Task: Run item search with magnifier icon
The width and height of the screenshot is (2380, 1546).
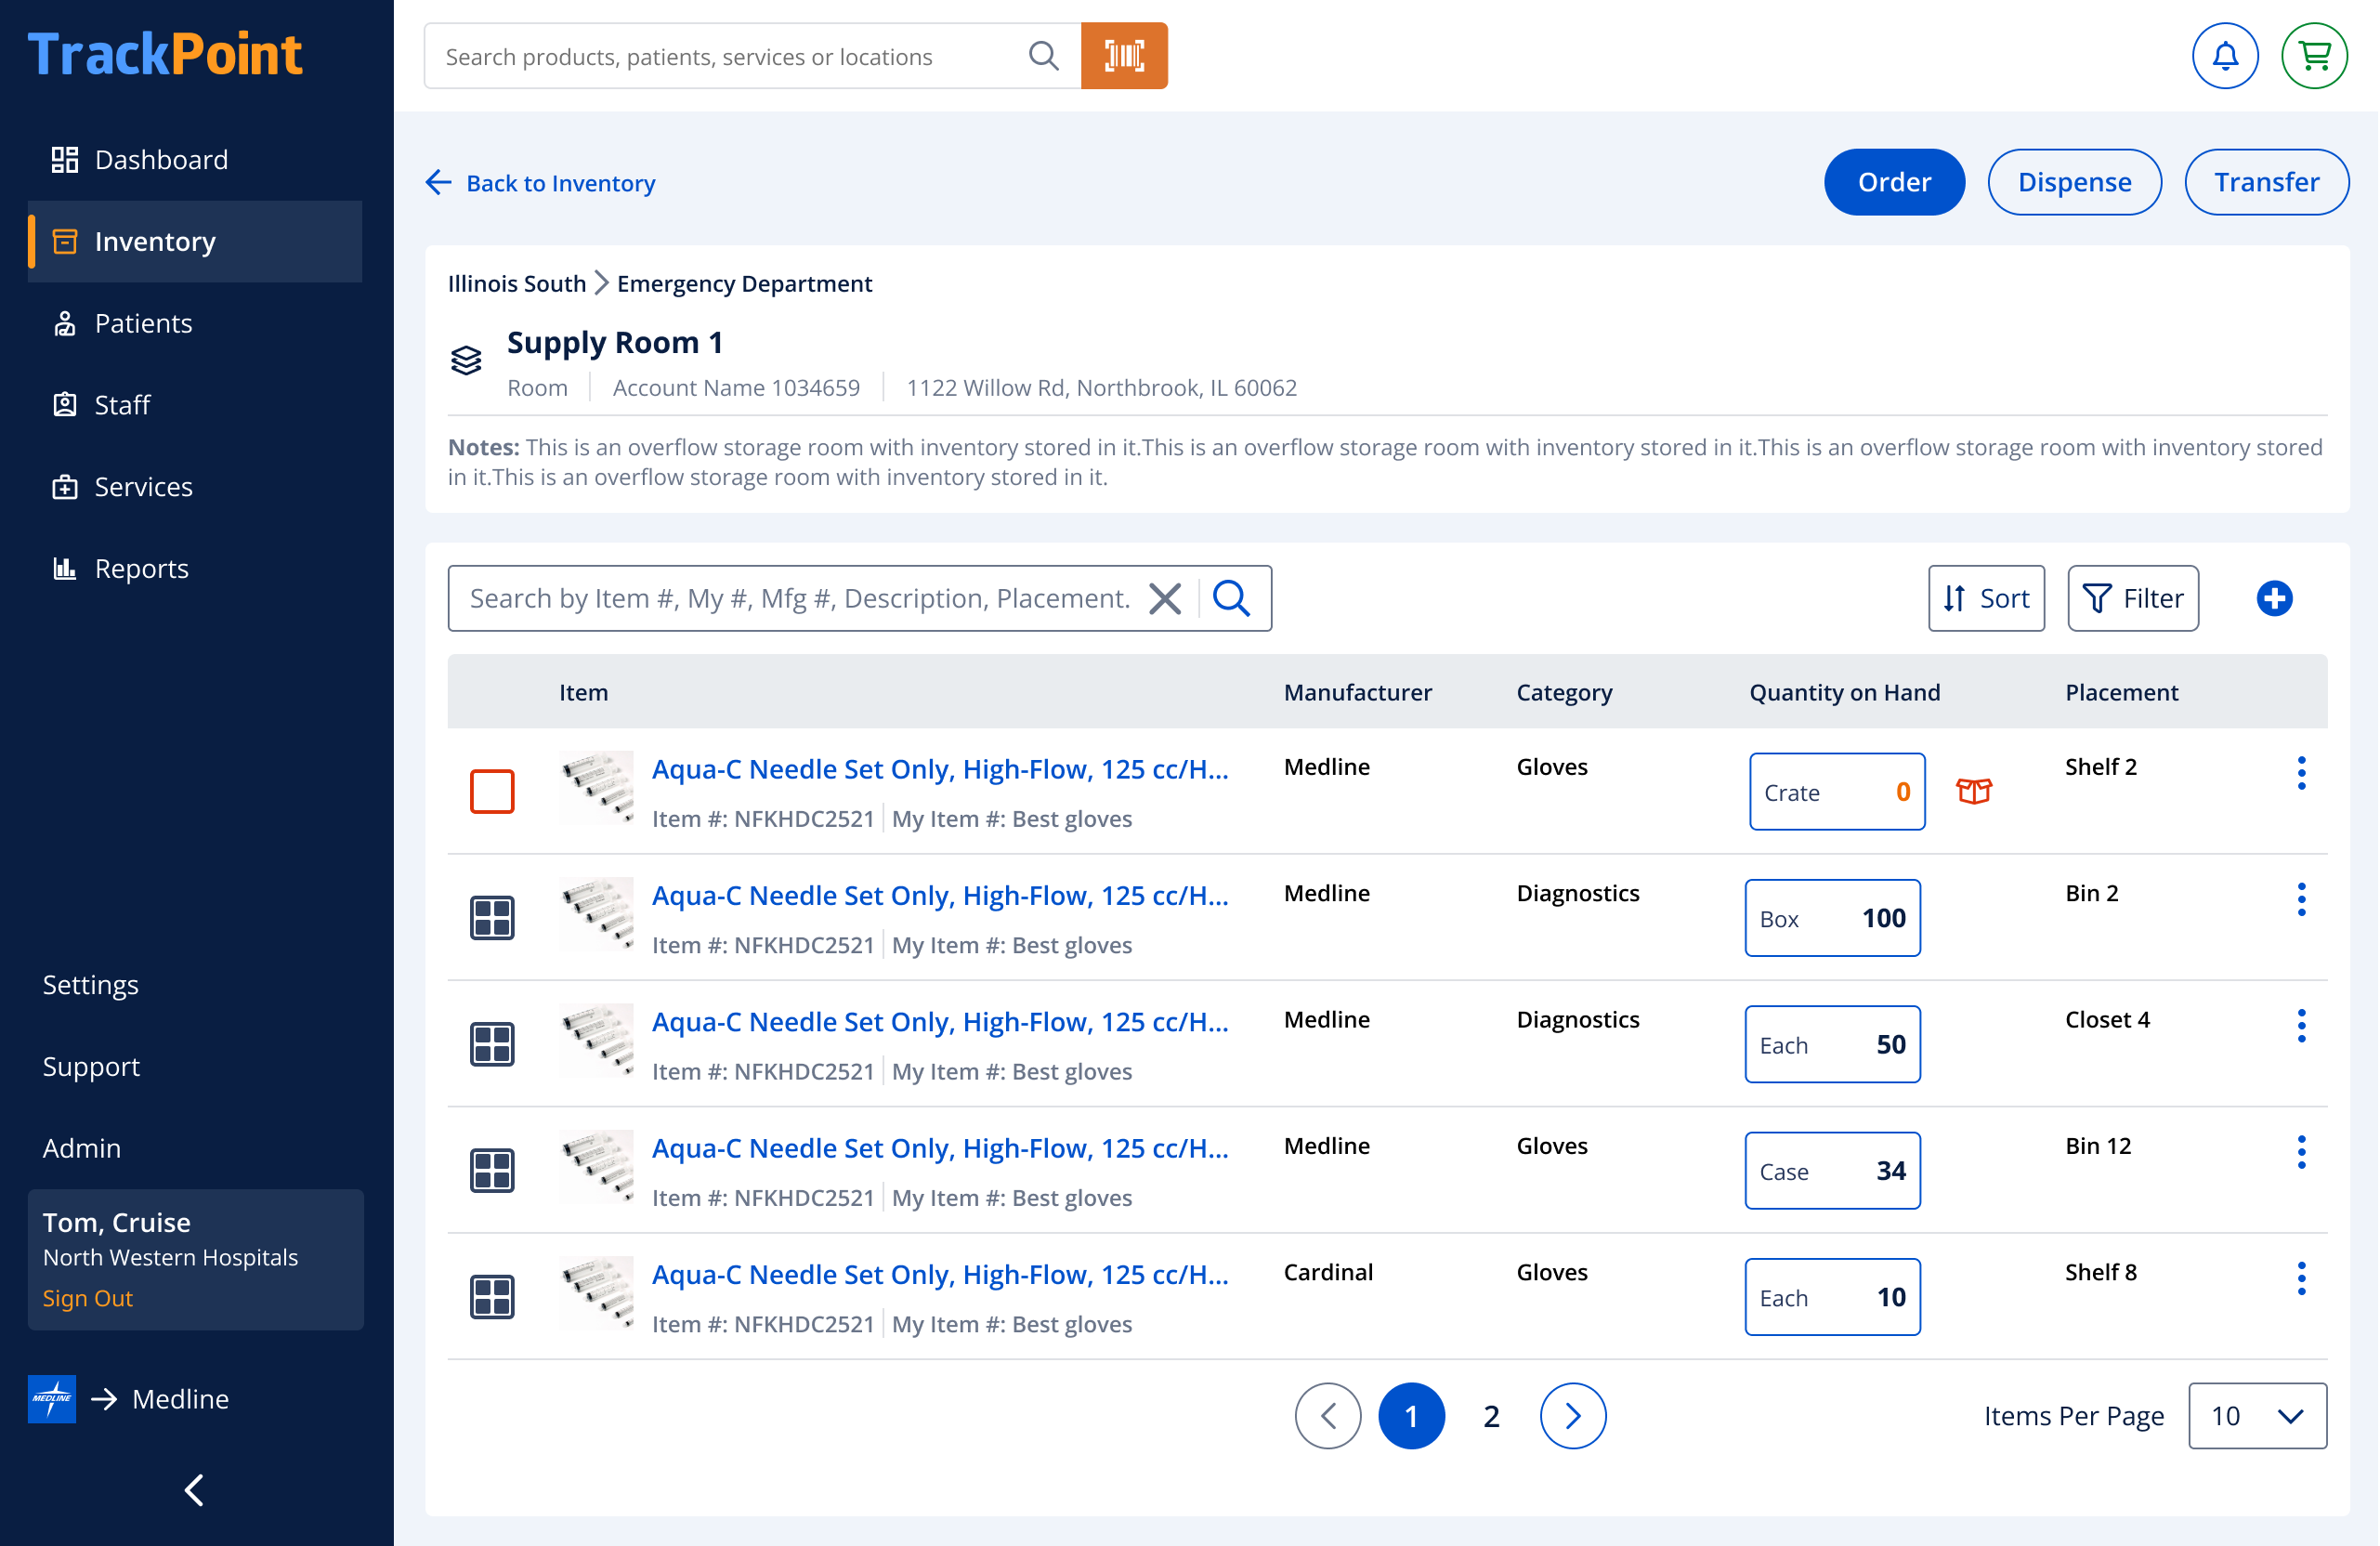Action: click(1232, 598)
